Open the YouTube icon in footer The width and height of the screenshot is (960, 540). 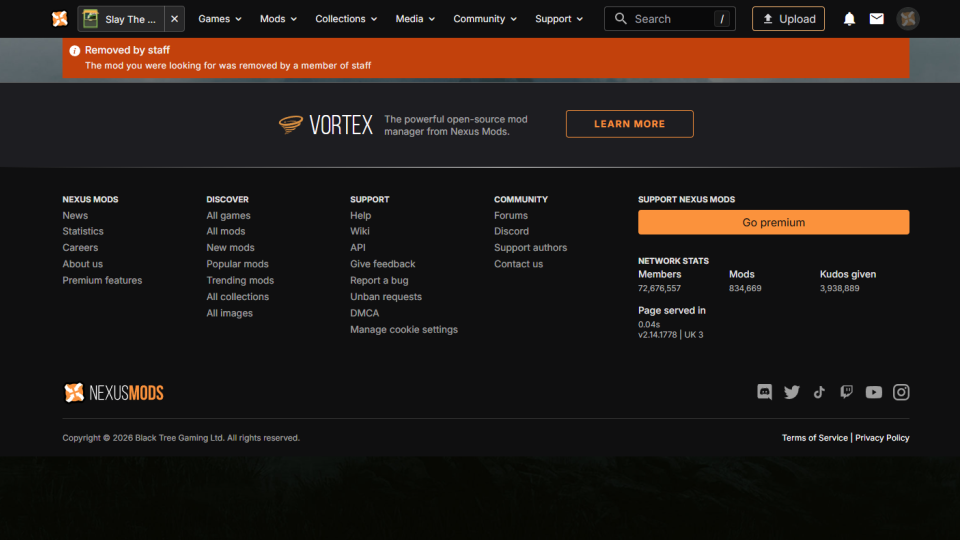(x=873, y=392)
